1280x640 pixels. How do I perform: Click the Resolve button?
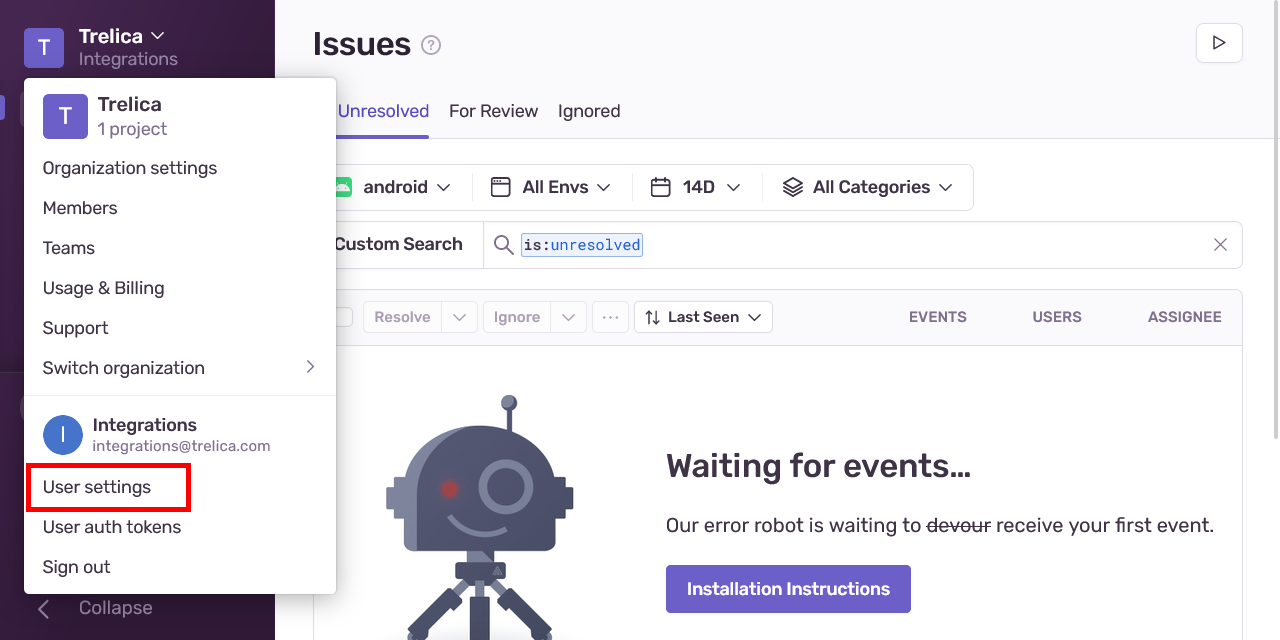[x=402, y=317]
